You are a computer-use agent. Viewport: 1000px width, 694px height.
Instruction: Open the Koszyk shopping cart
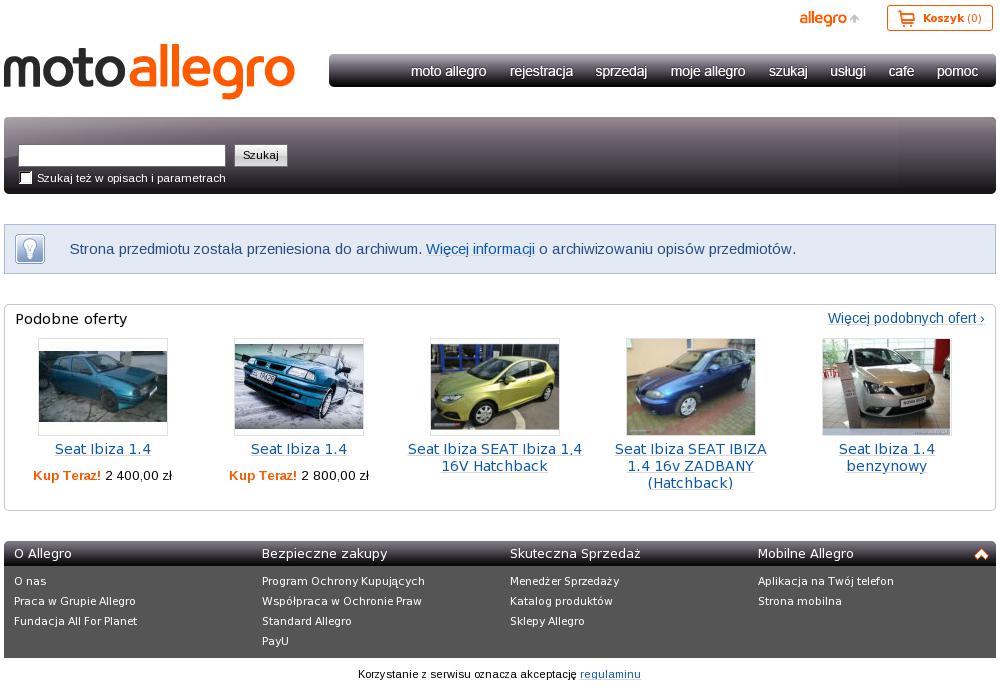point(939,18)
